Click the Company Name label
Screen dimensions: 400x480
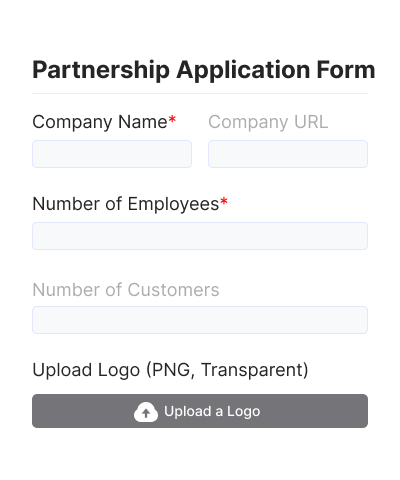100,122
